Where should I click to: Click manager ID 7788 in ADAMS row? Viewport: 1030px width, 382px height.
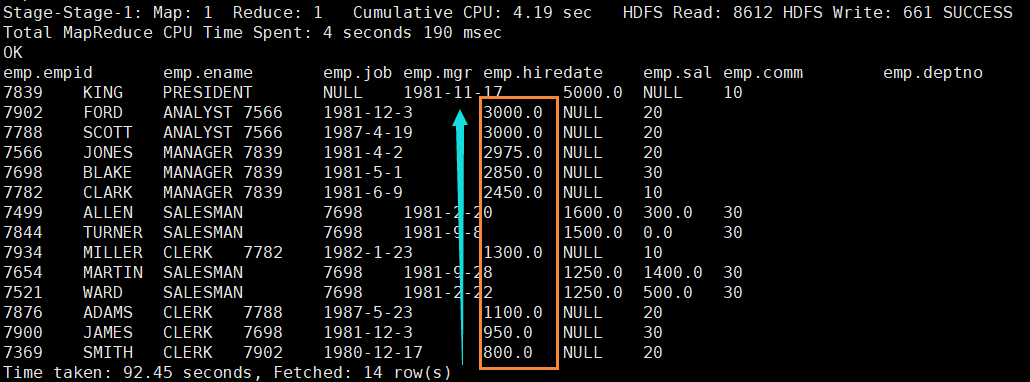click(x=263, y=312)
